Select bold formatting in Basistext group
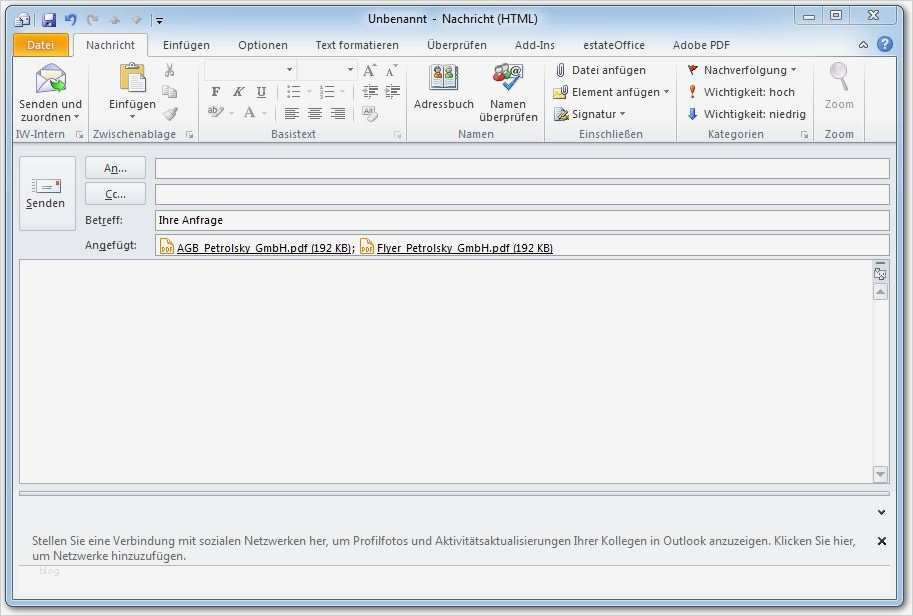The height and width of the screenshot is (616, 913). [215, 92]
